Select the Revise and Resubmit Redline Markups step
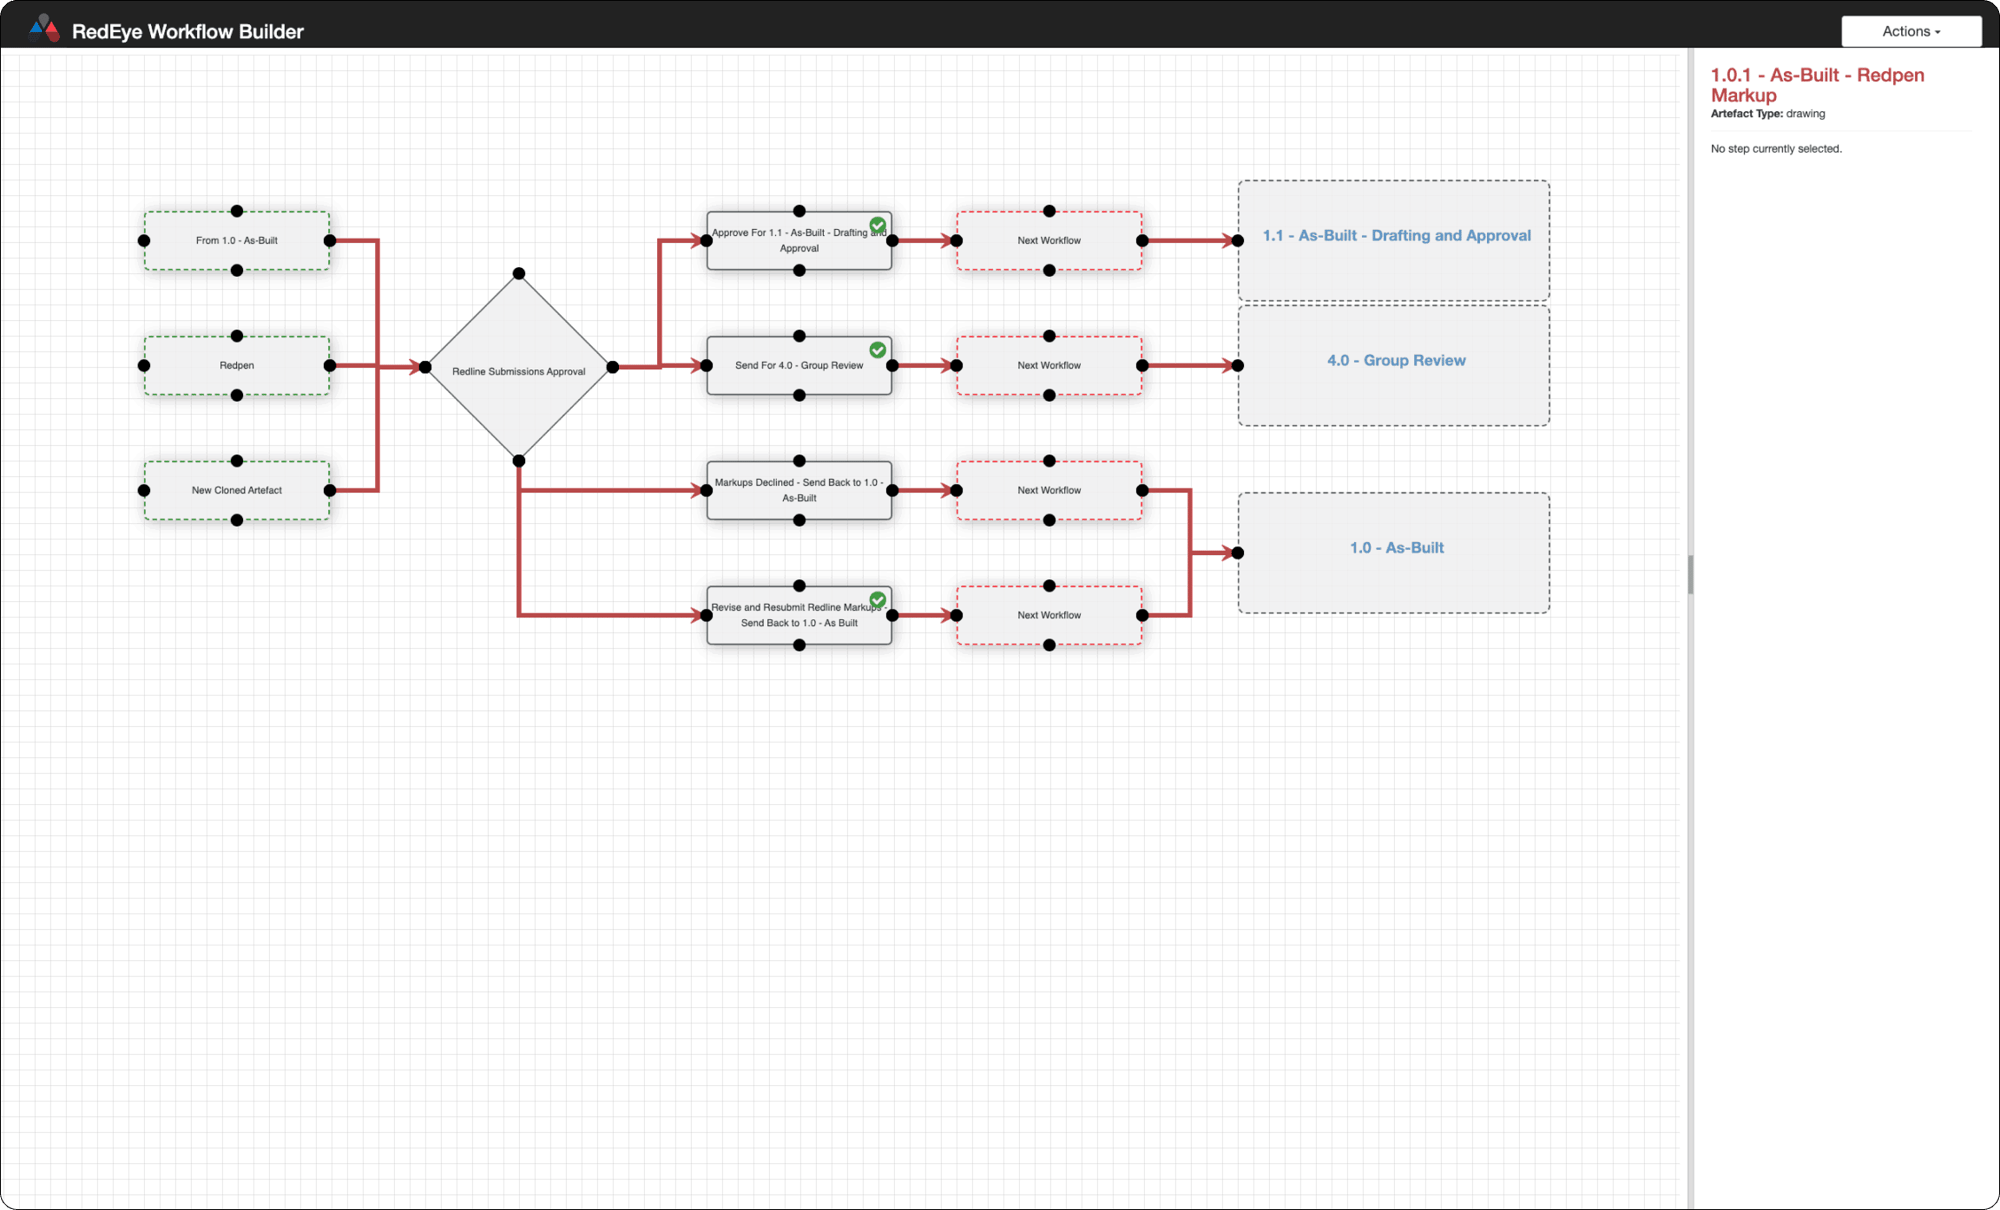This screenshot has width=2000, height=1210. coord(798,615)
